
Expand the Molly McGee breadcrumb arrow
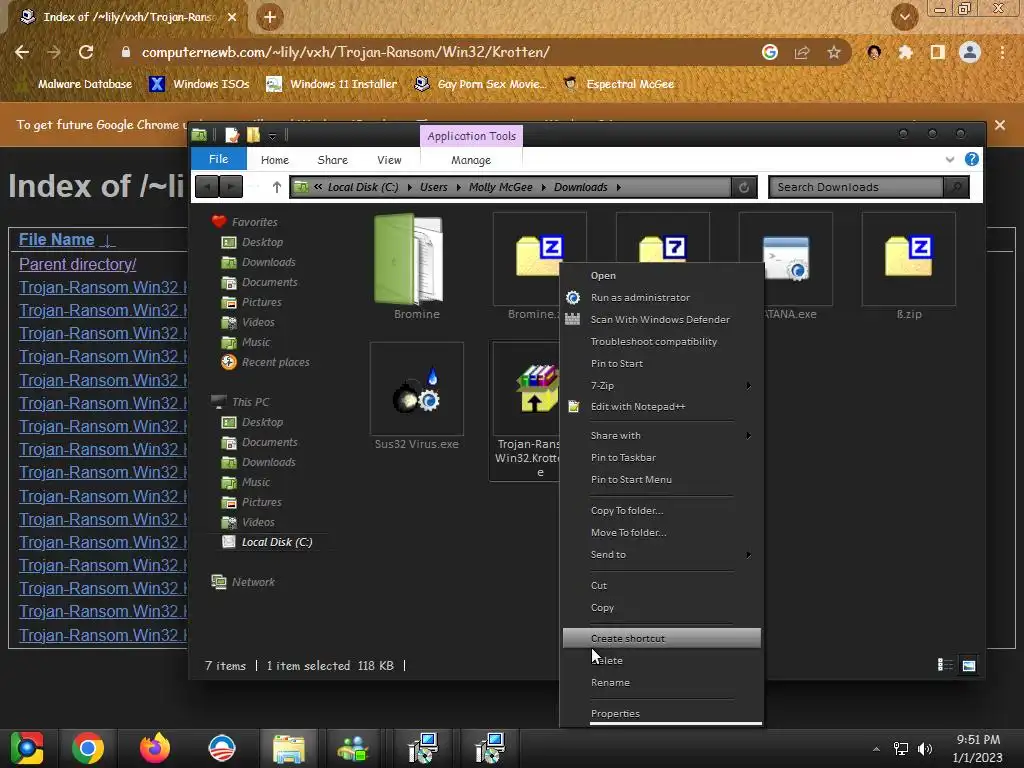coord(543,187)
